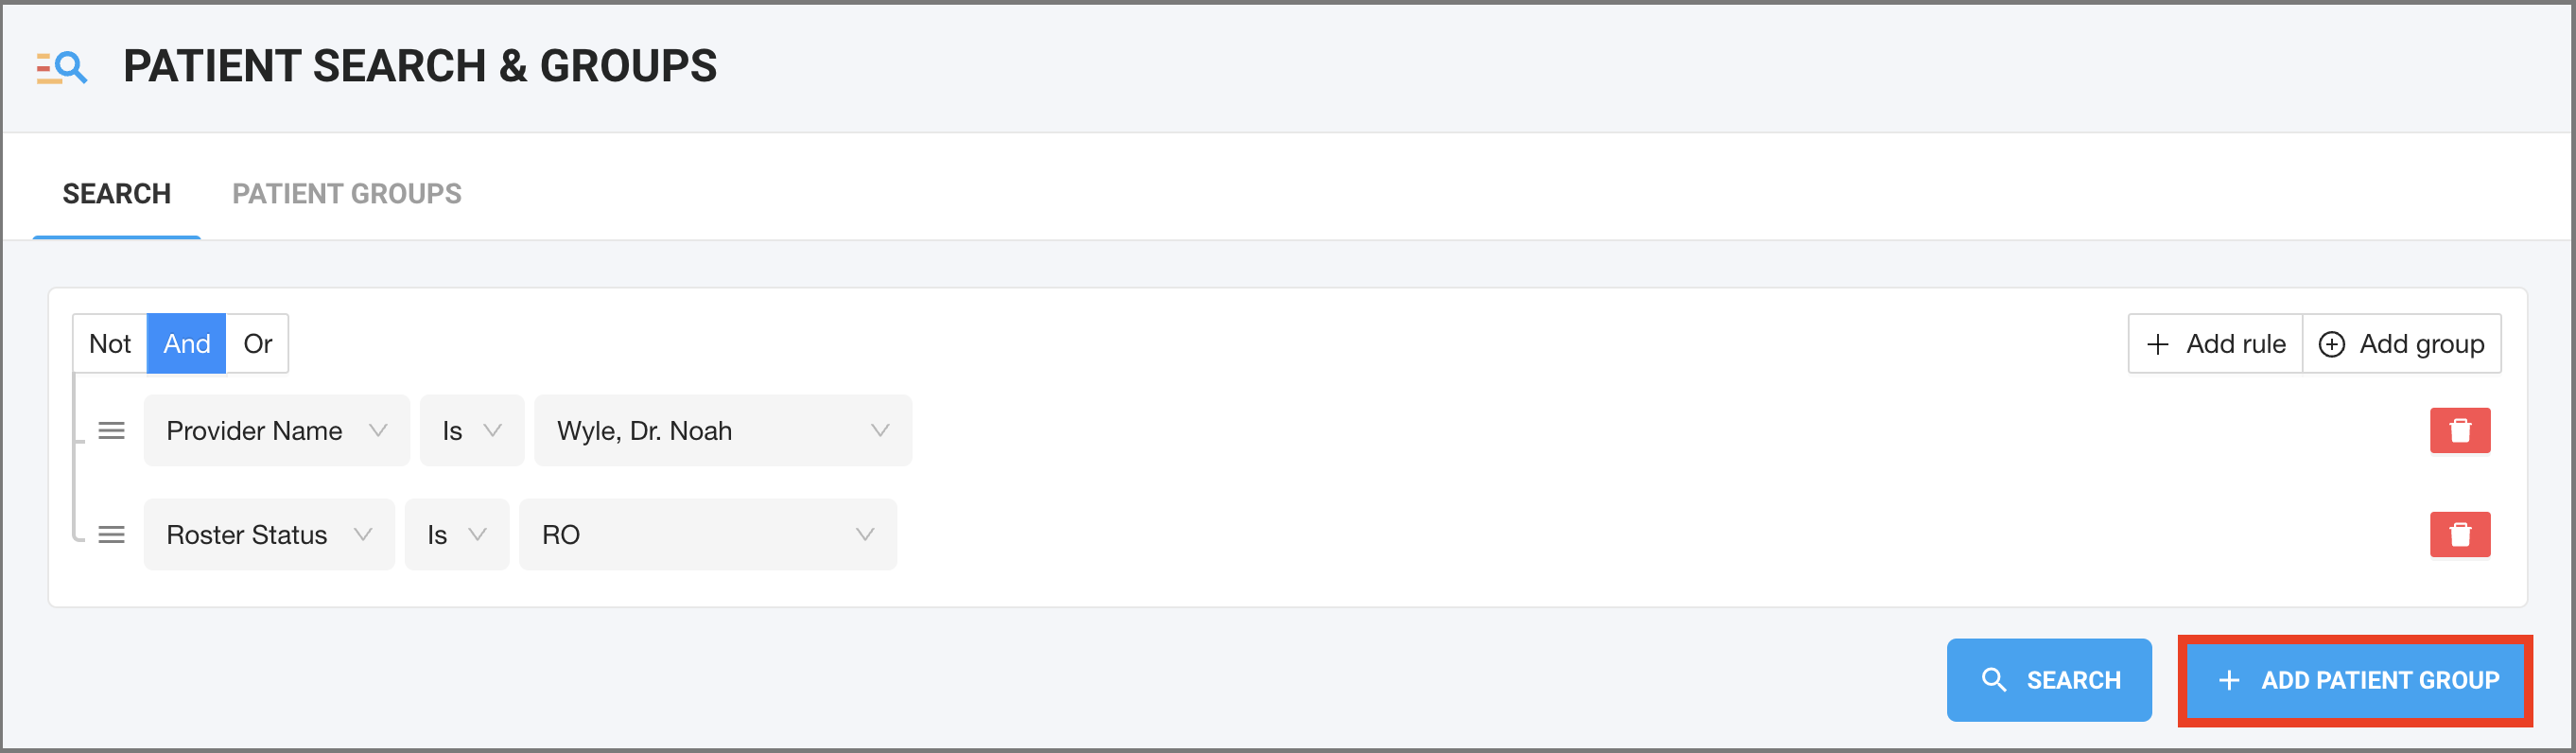2576x753 pixels.
Task: Select the Or condition
Action: tap(257, 343)
